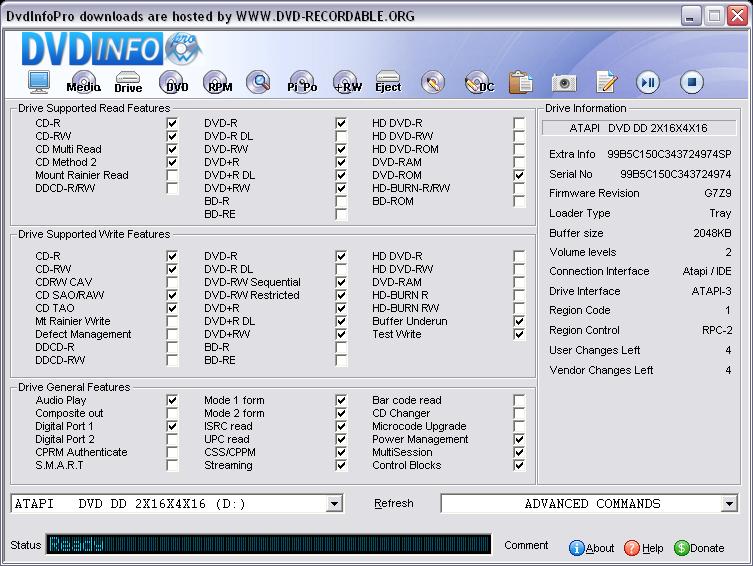
Task: Toggle CSS/CPPM checkbox
Action: (x=341, y=452)
